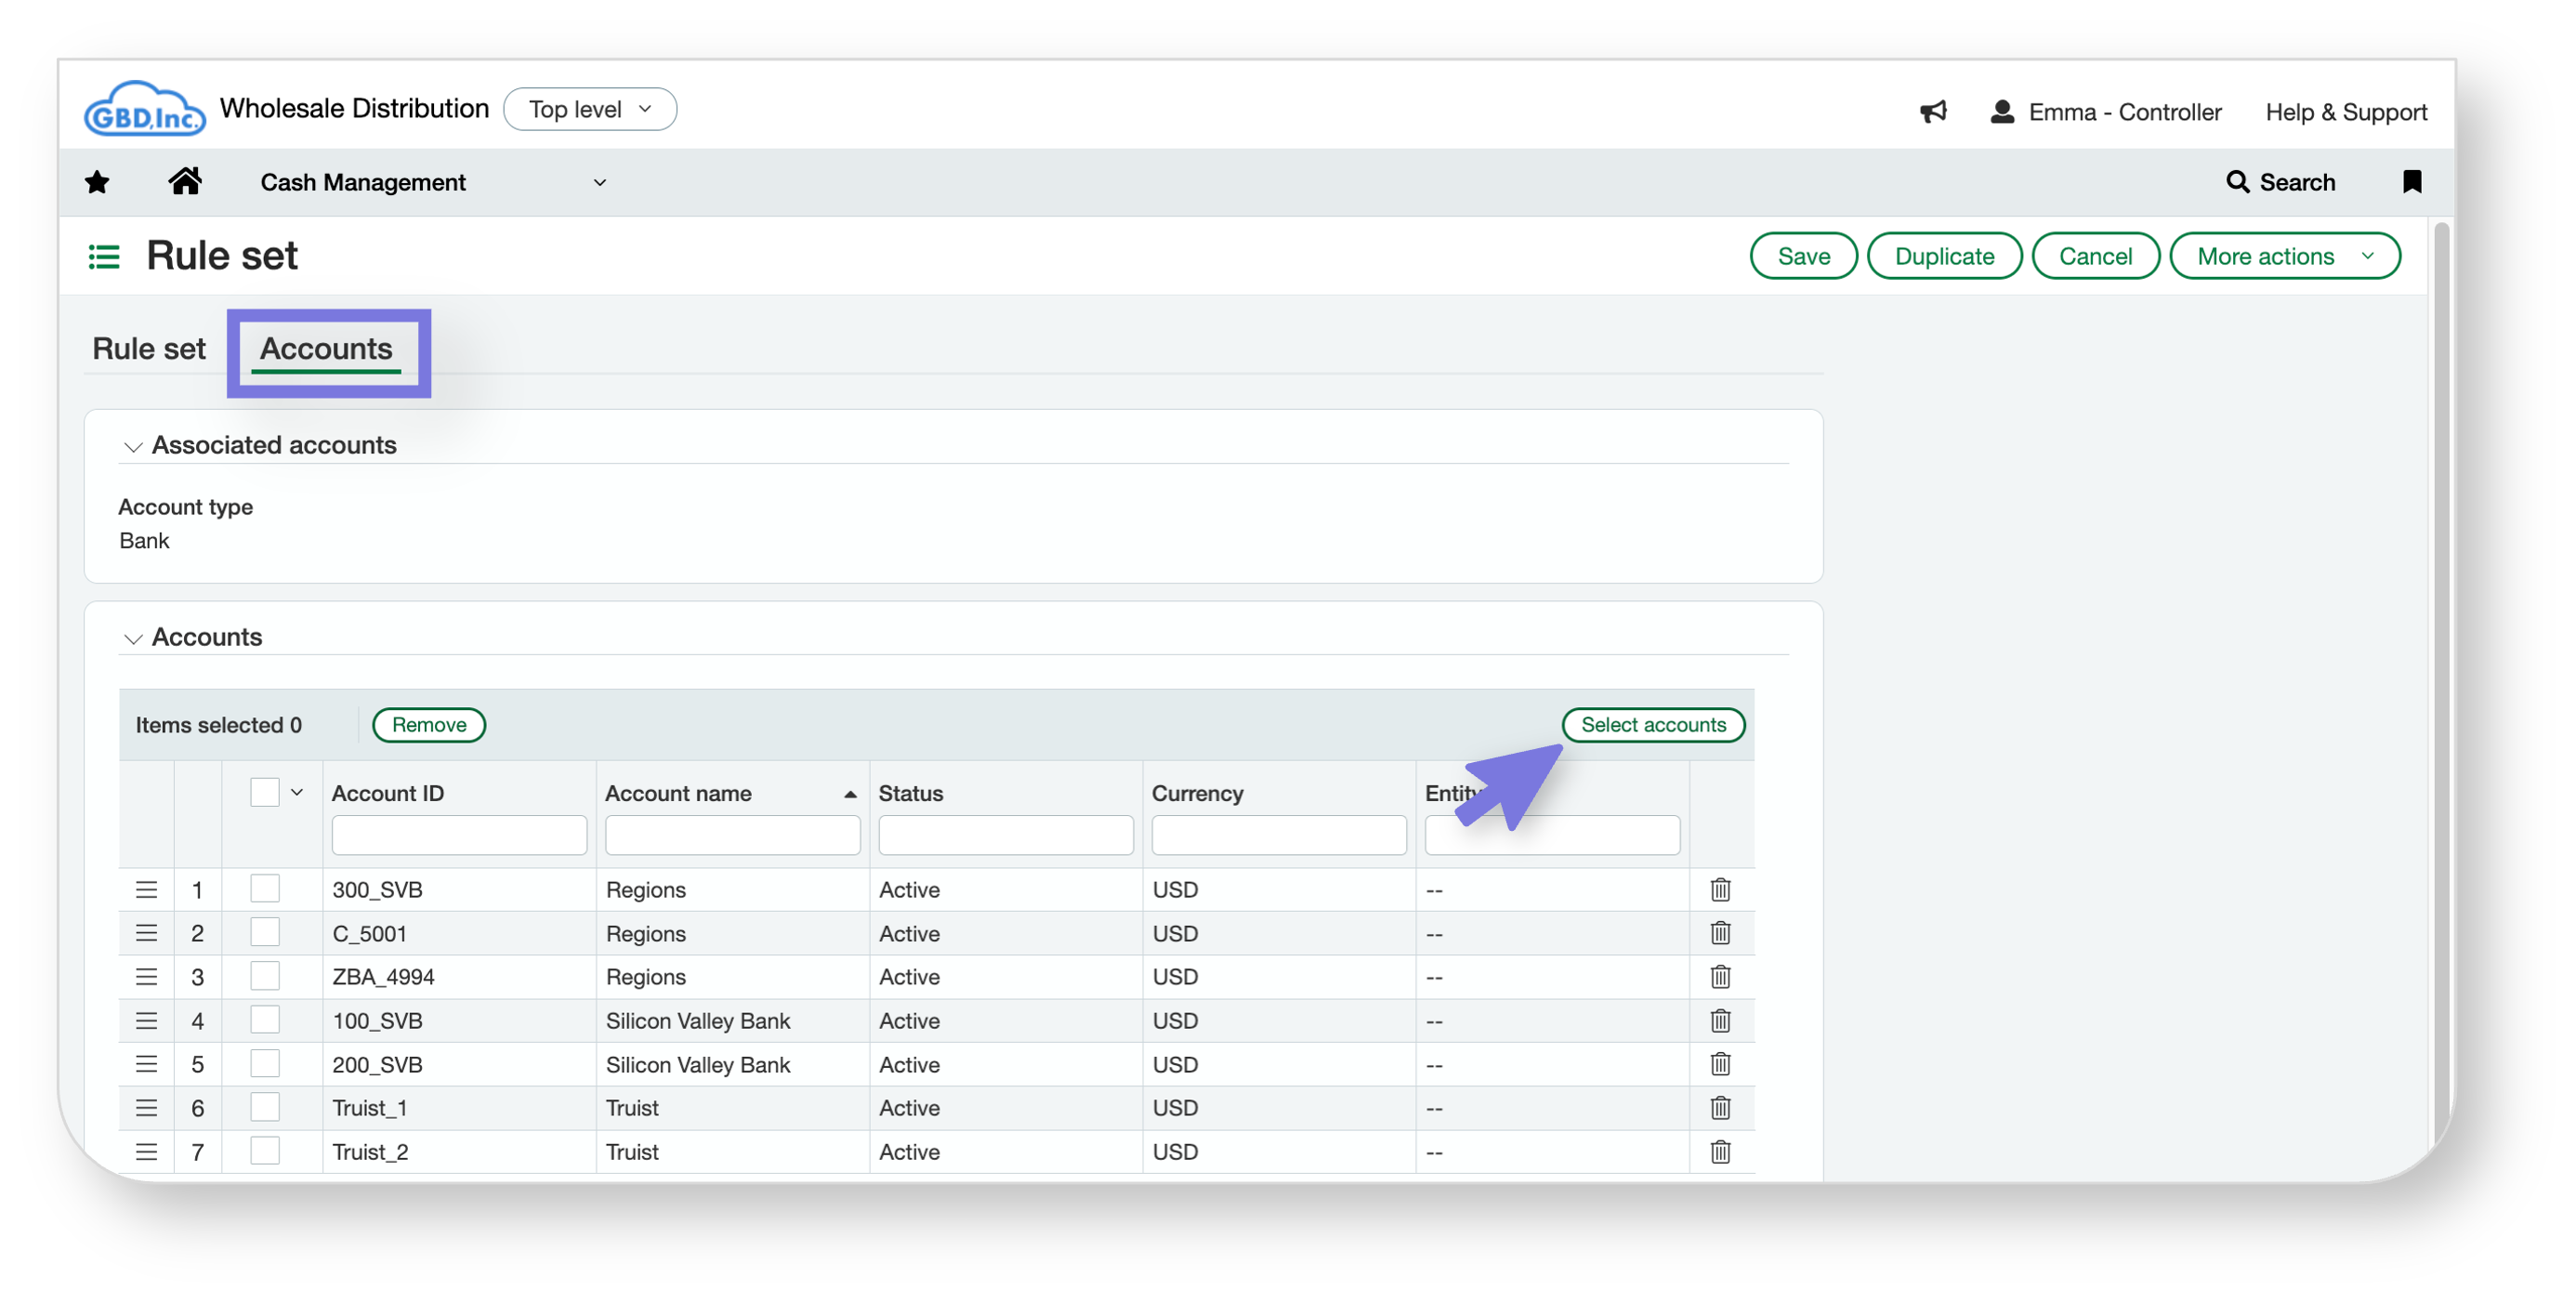Go to the home icon

pyautogui.click(x=185, y=182)
